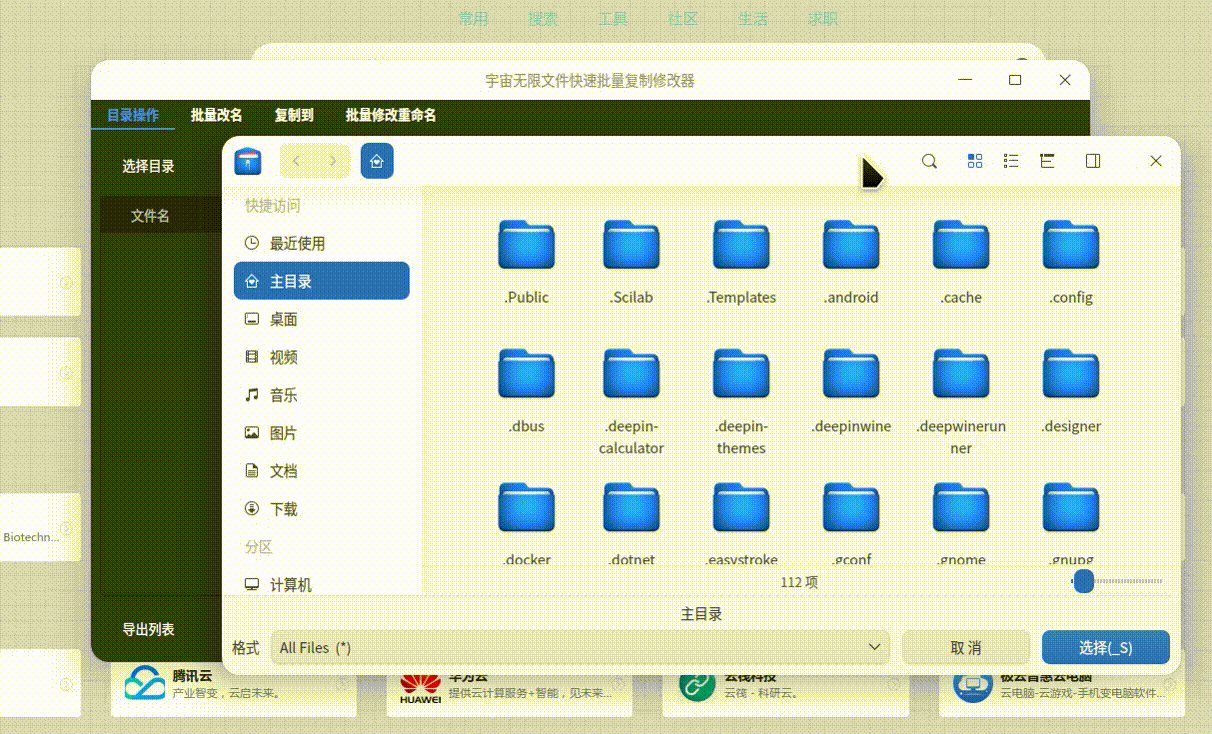Click the search icon in file dialog
The width and height of the screenshot is (1212, 734).
click(x=929, y=161)
